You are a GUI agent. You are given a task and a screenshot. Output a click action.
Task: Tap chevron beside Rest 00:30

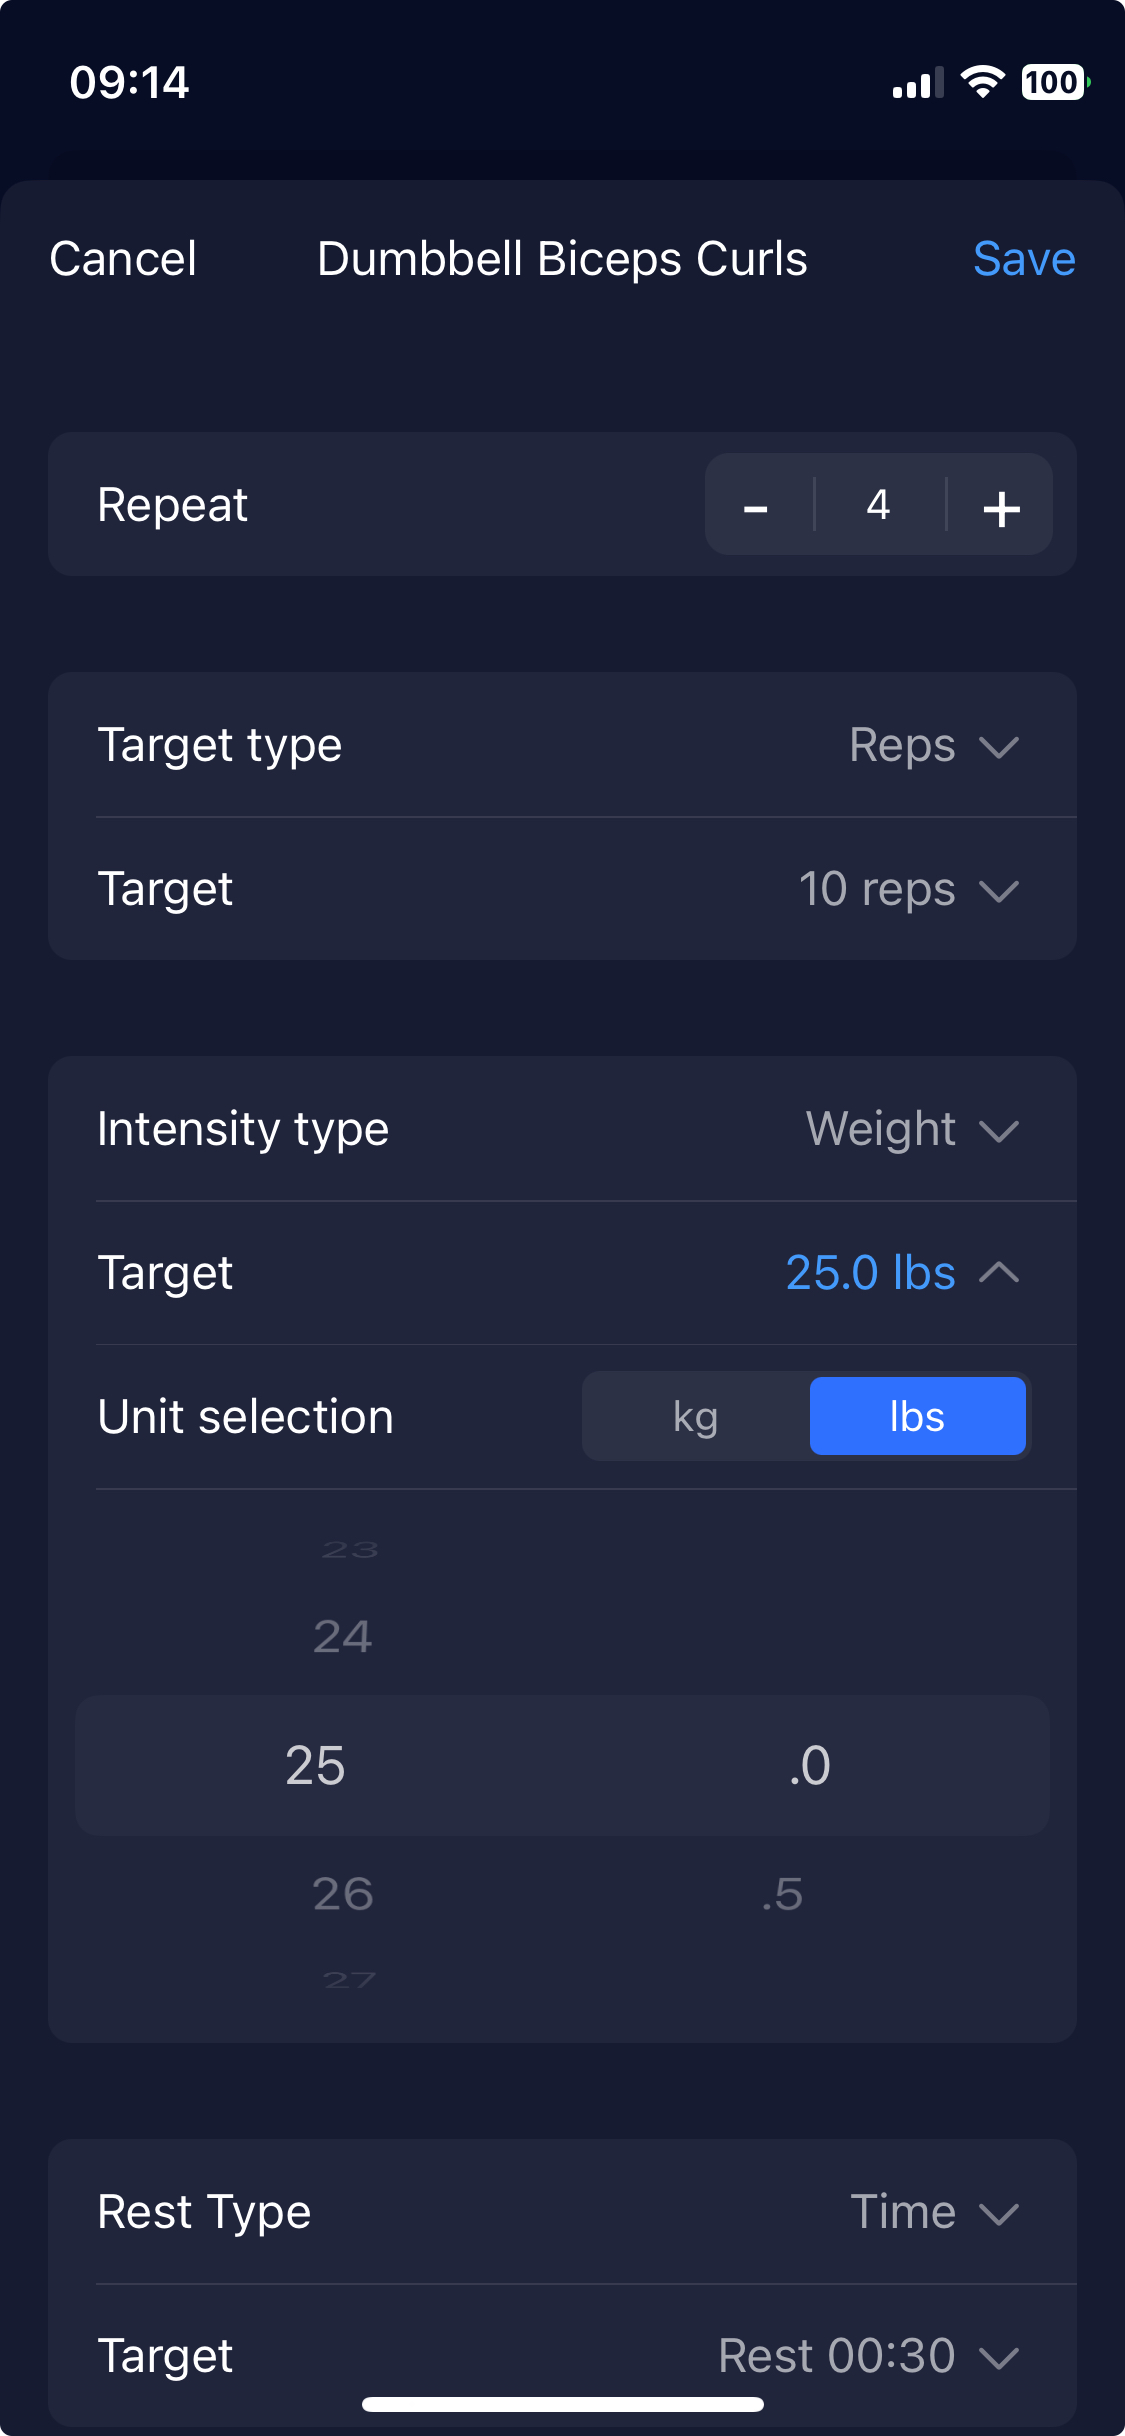coord(999,2357)
